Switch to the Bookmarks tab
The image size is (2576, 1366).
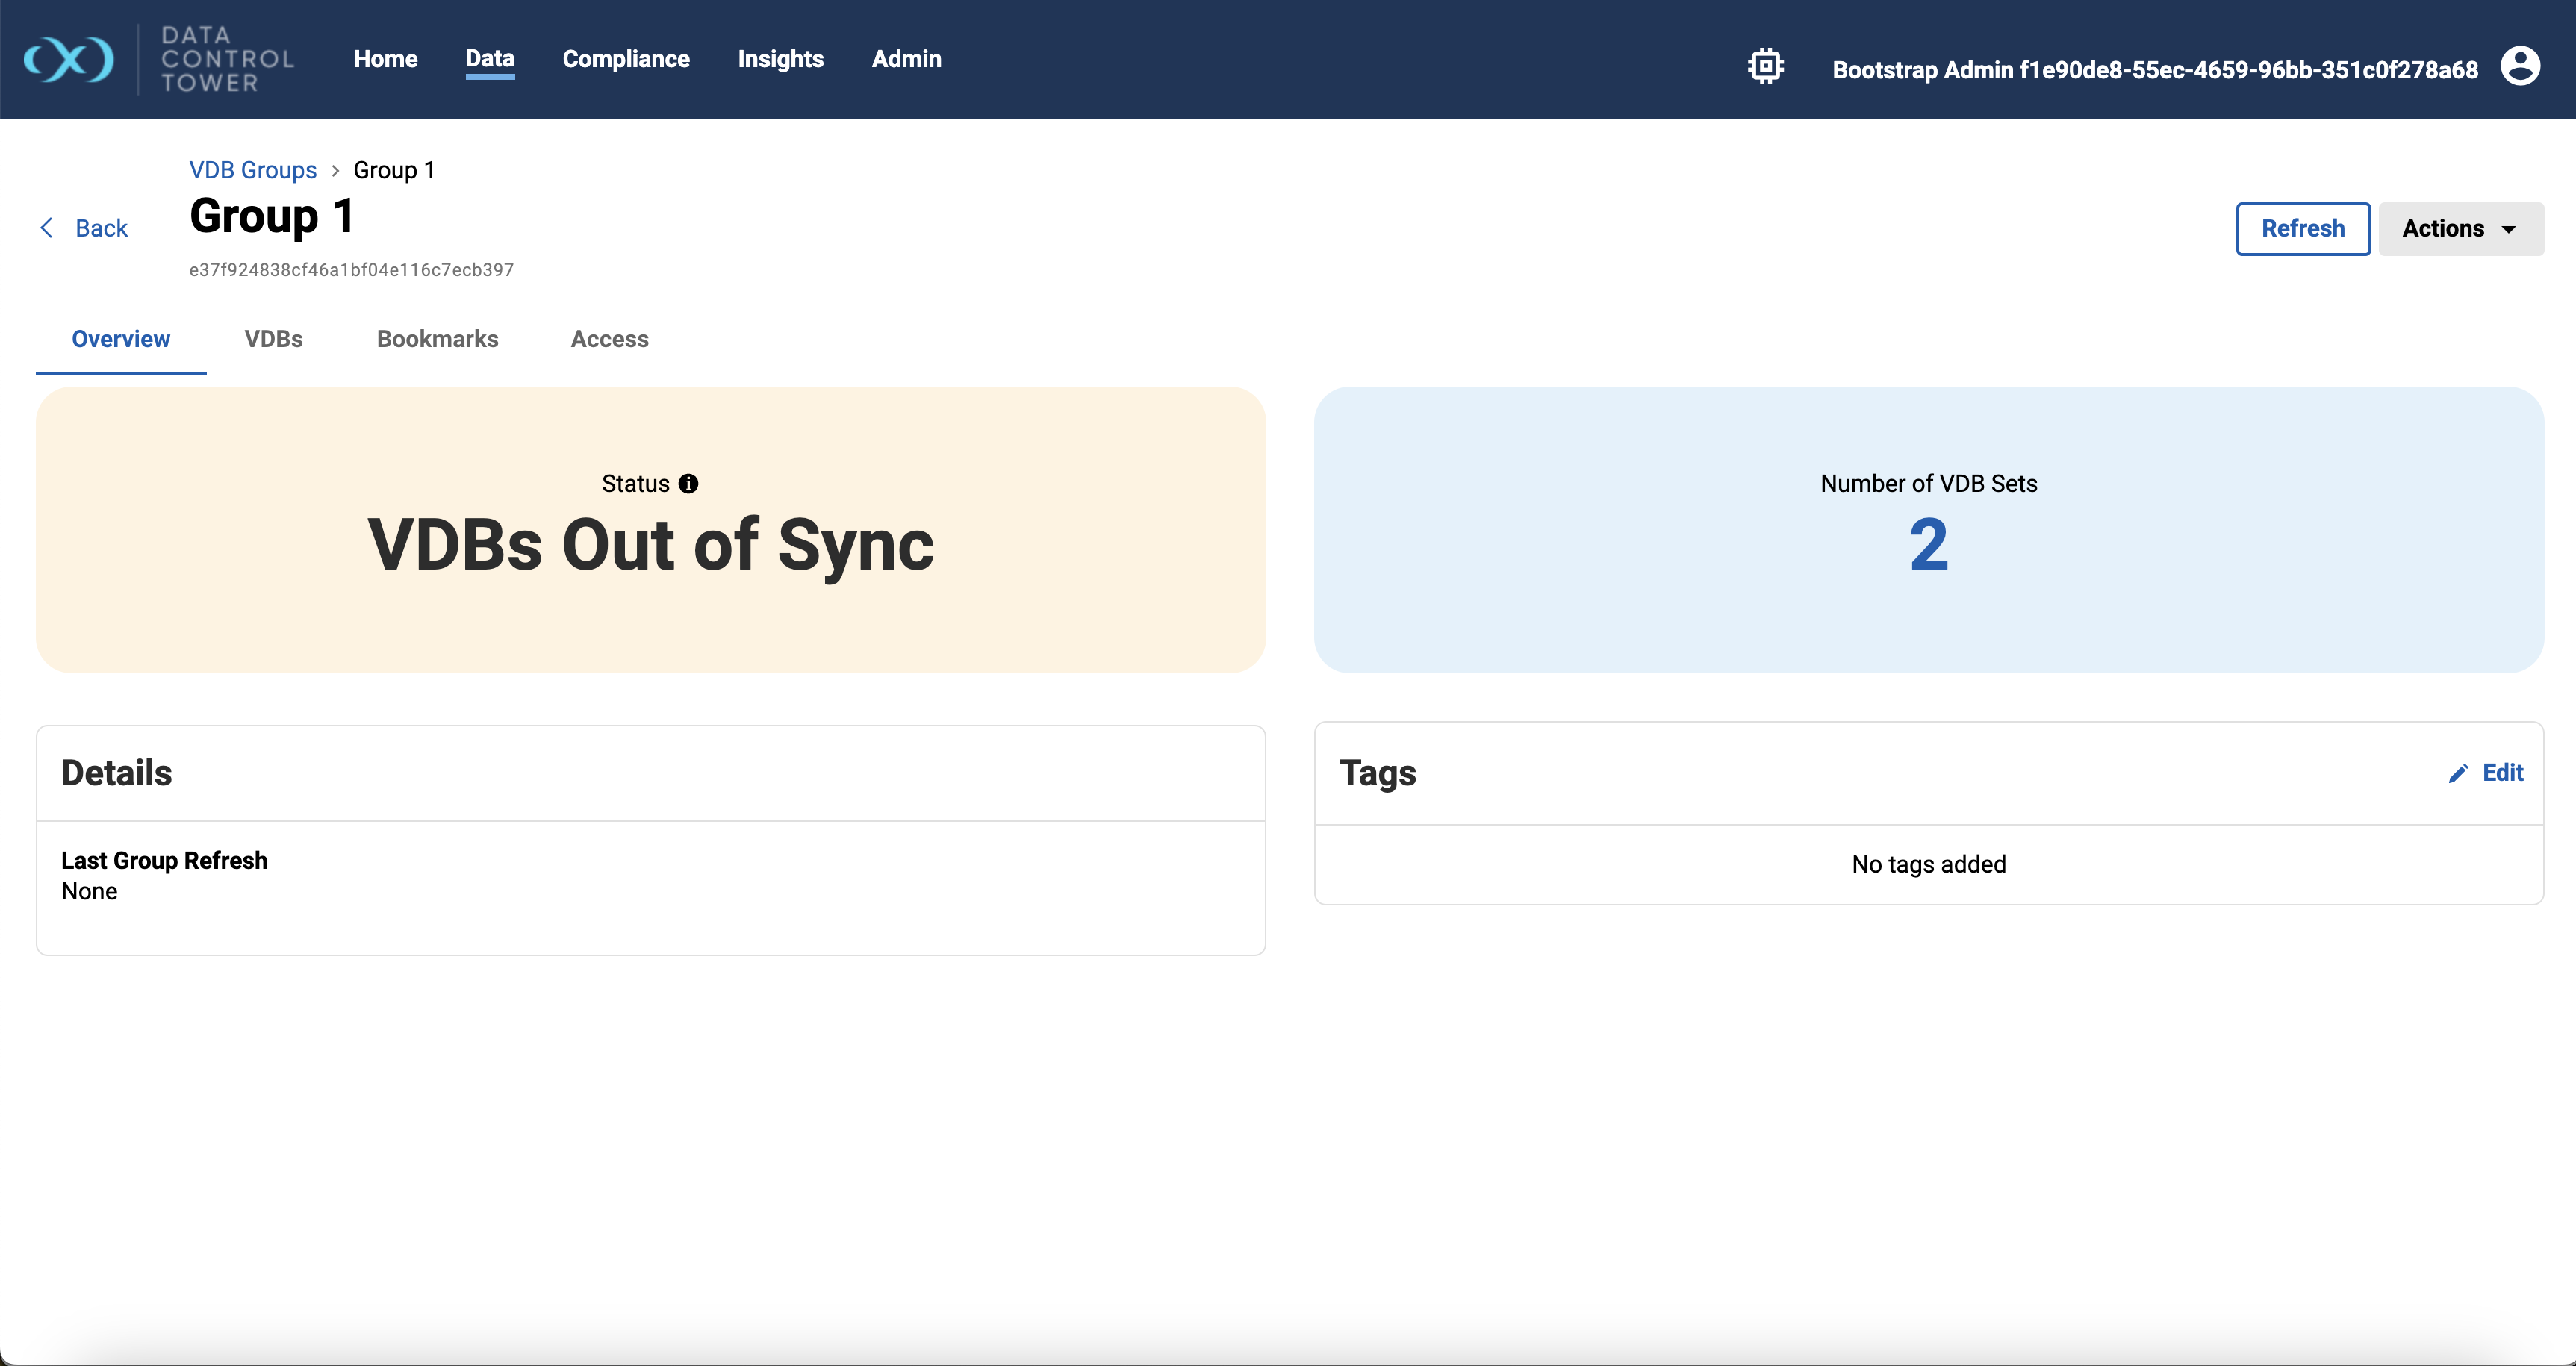click(437, 339)
